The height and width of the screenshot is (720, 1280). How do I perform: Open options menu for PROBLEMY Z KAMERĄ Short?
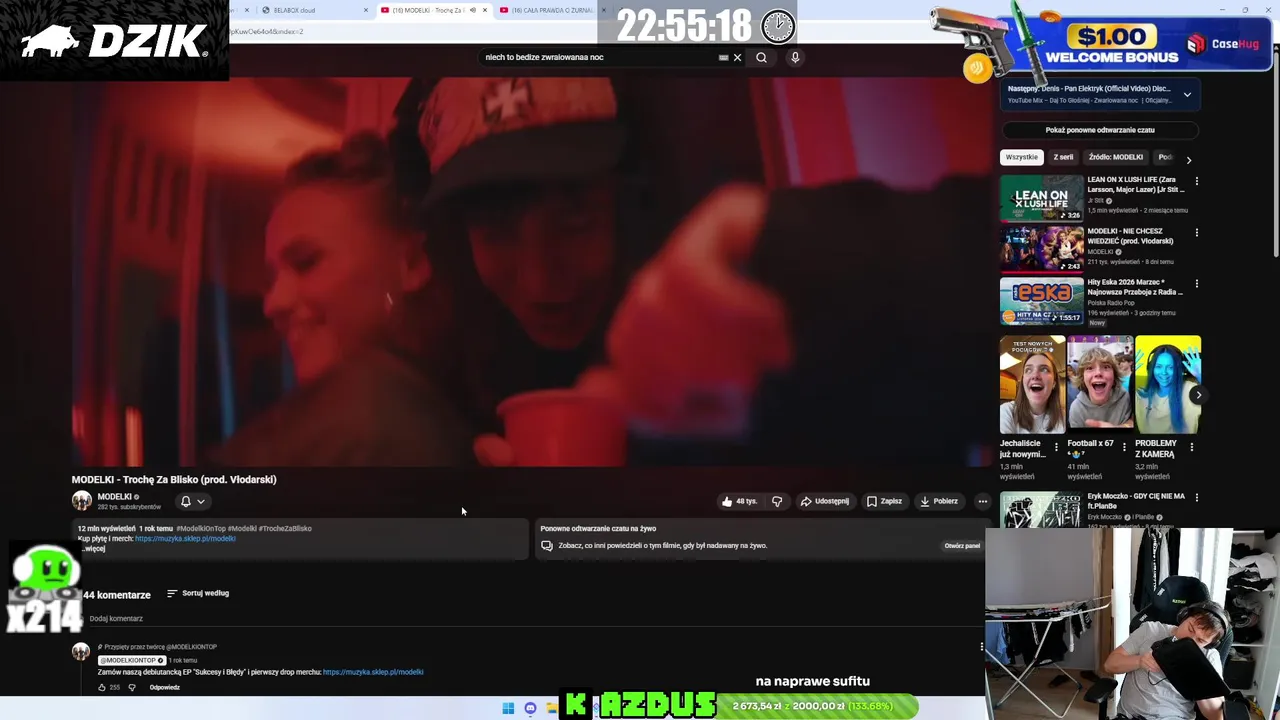tap(1191, 447)
